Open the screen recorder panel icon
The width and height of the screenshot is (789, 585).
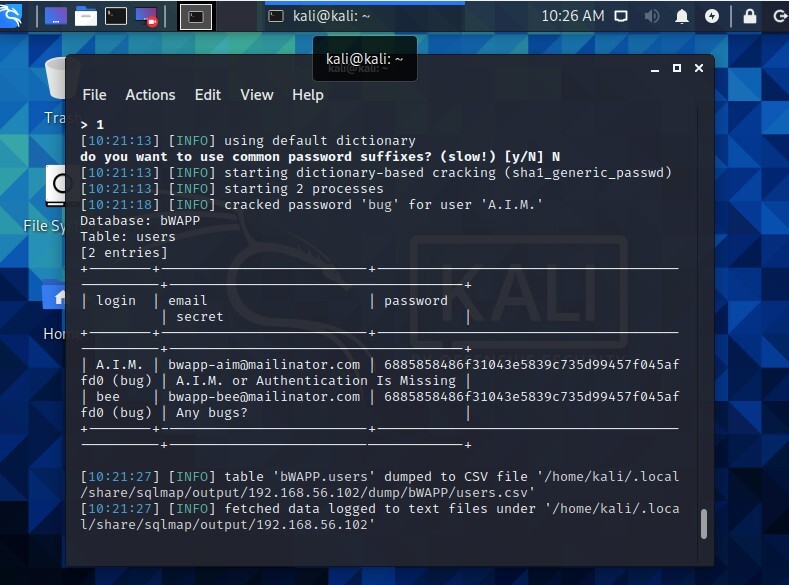click(x=146, y=16)
